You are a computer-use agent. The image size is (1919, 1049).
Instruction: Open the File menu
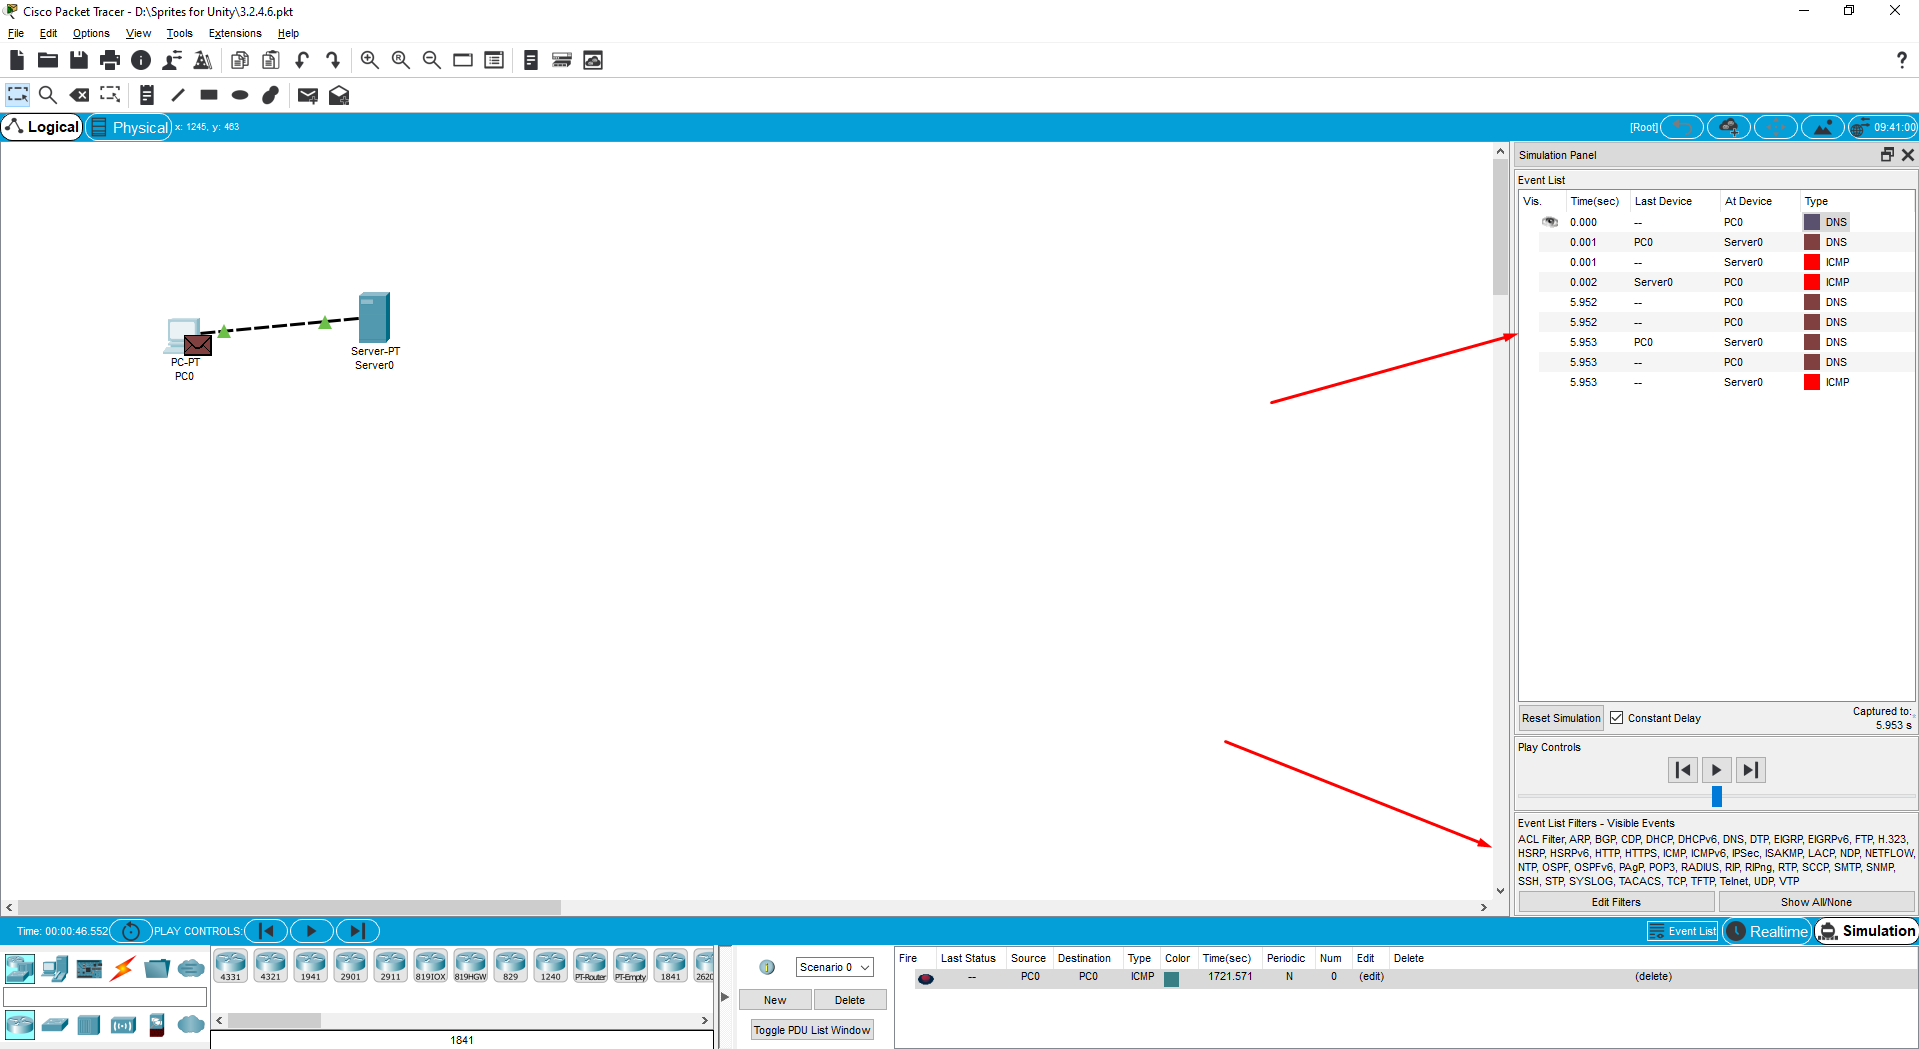(x=16, y=33)
